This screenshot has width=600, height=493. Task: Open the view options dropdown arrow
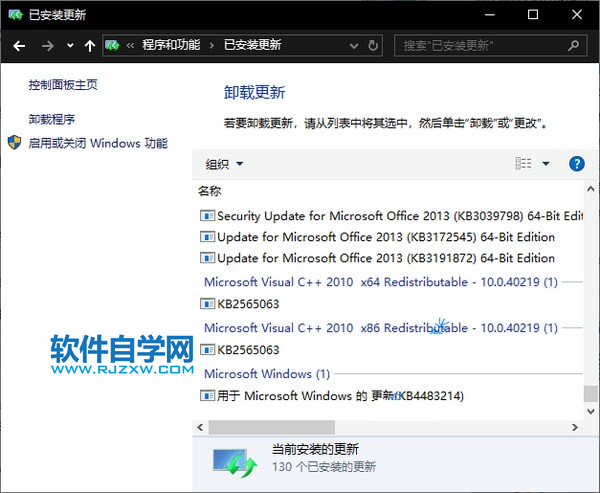pyautogui.click(x=546, y=164)
